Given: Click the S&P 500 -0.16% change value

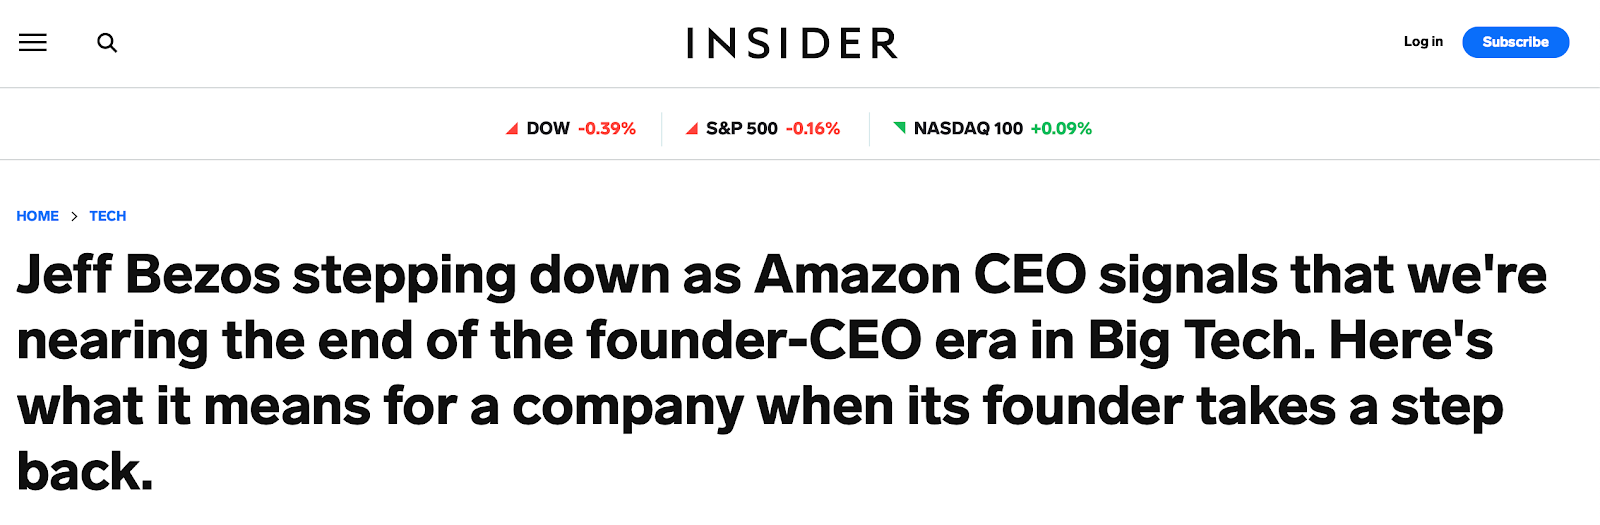Looking at the screenshot, I should pyautogui.click(x=813, y=129).
